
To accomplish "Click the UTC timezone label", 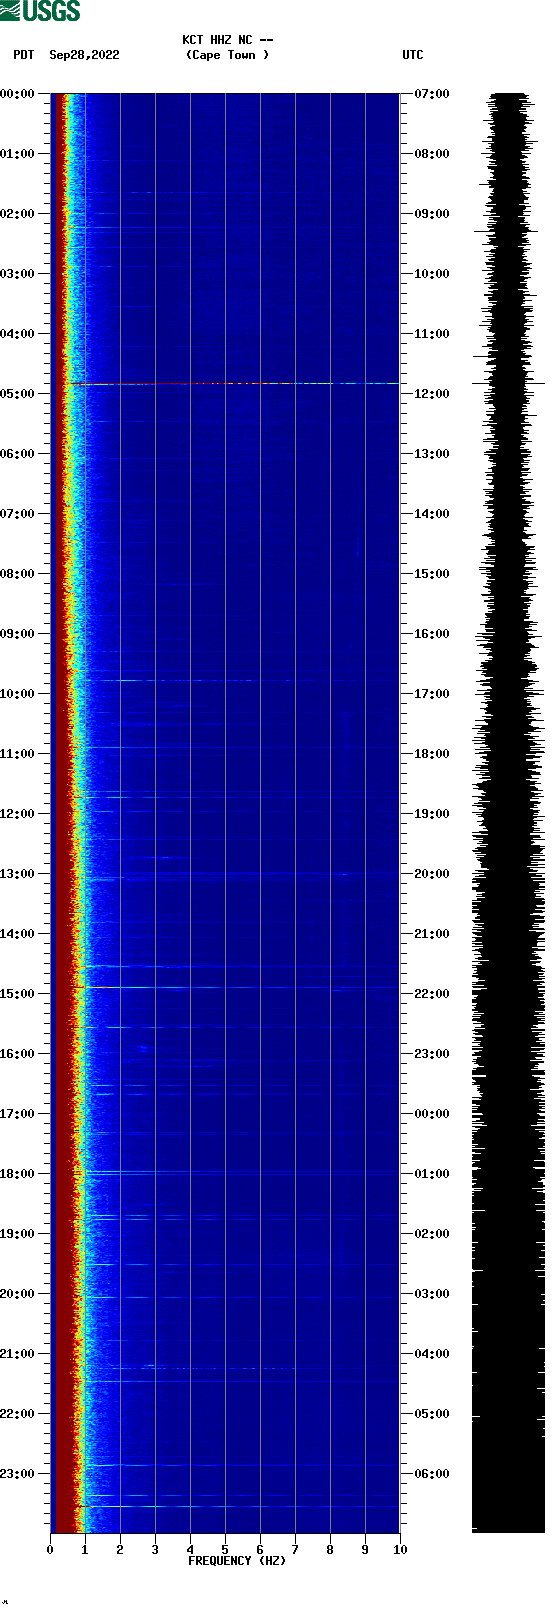I will click(x=413, y=55).
